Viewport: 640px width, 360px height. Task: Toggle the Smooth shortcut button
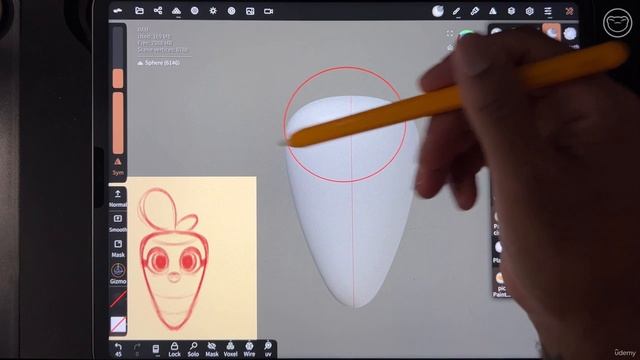[x=118, y=223]
